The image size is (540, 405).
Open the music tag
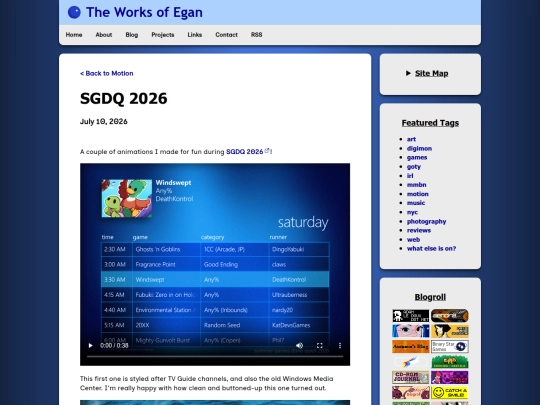click(416, 203)
